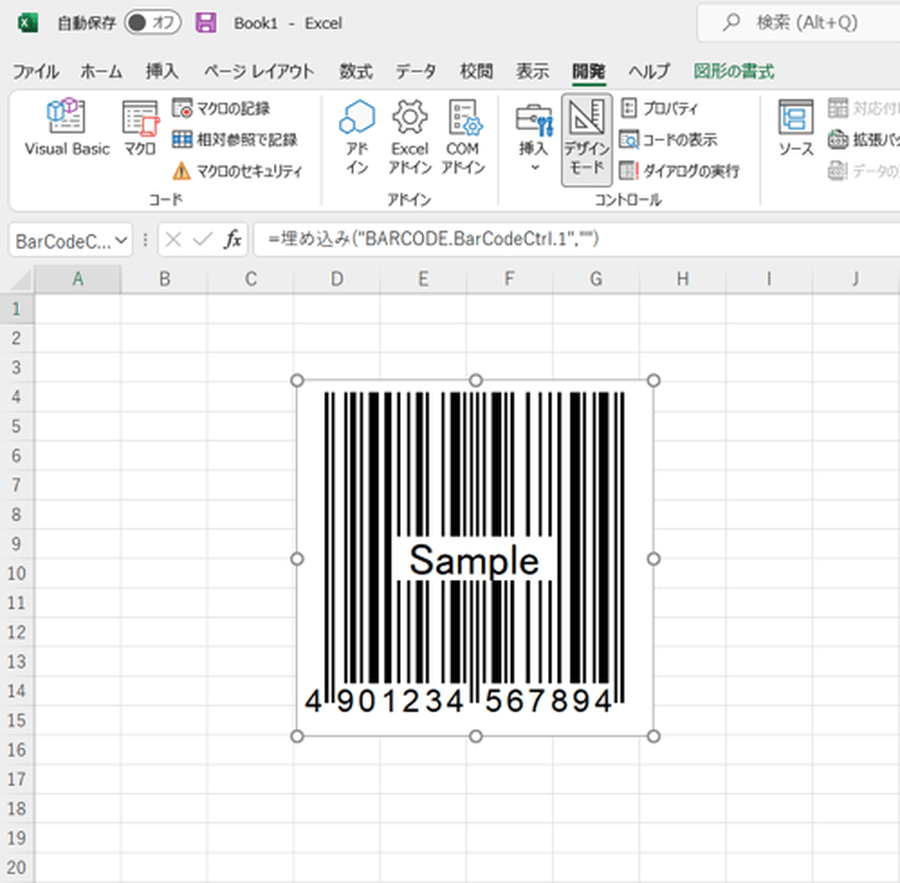
Task: Toggle 自動保存 AutoSave switch
Action: click(x=153, y=23)
